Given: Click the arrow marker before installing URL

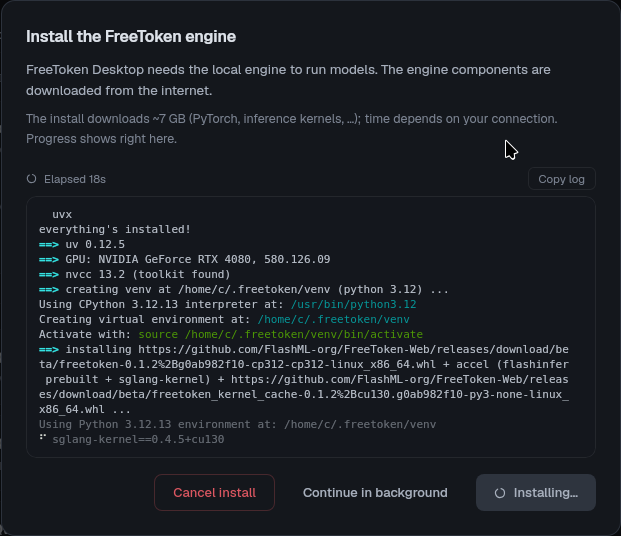Looking at the screenshot, I should tap(49, 349).
